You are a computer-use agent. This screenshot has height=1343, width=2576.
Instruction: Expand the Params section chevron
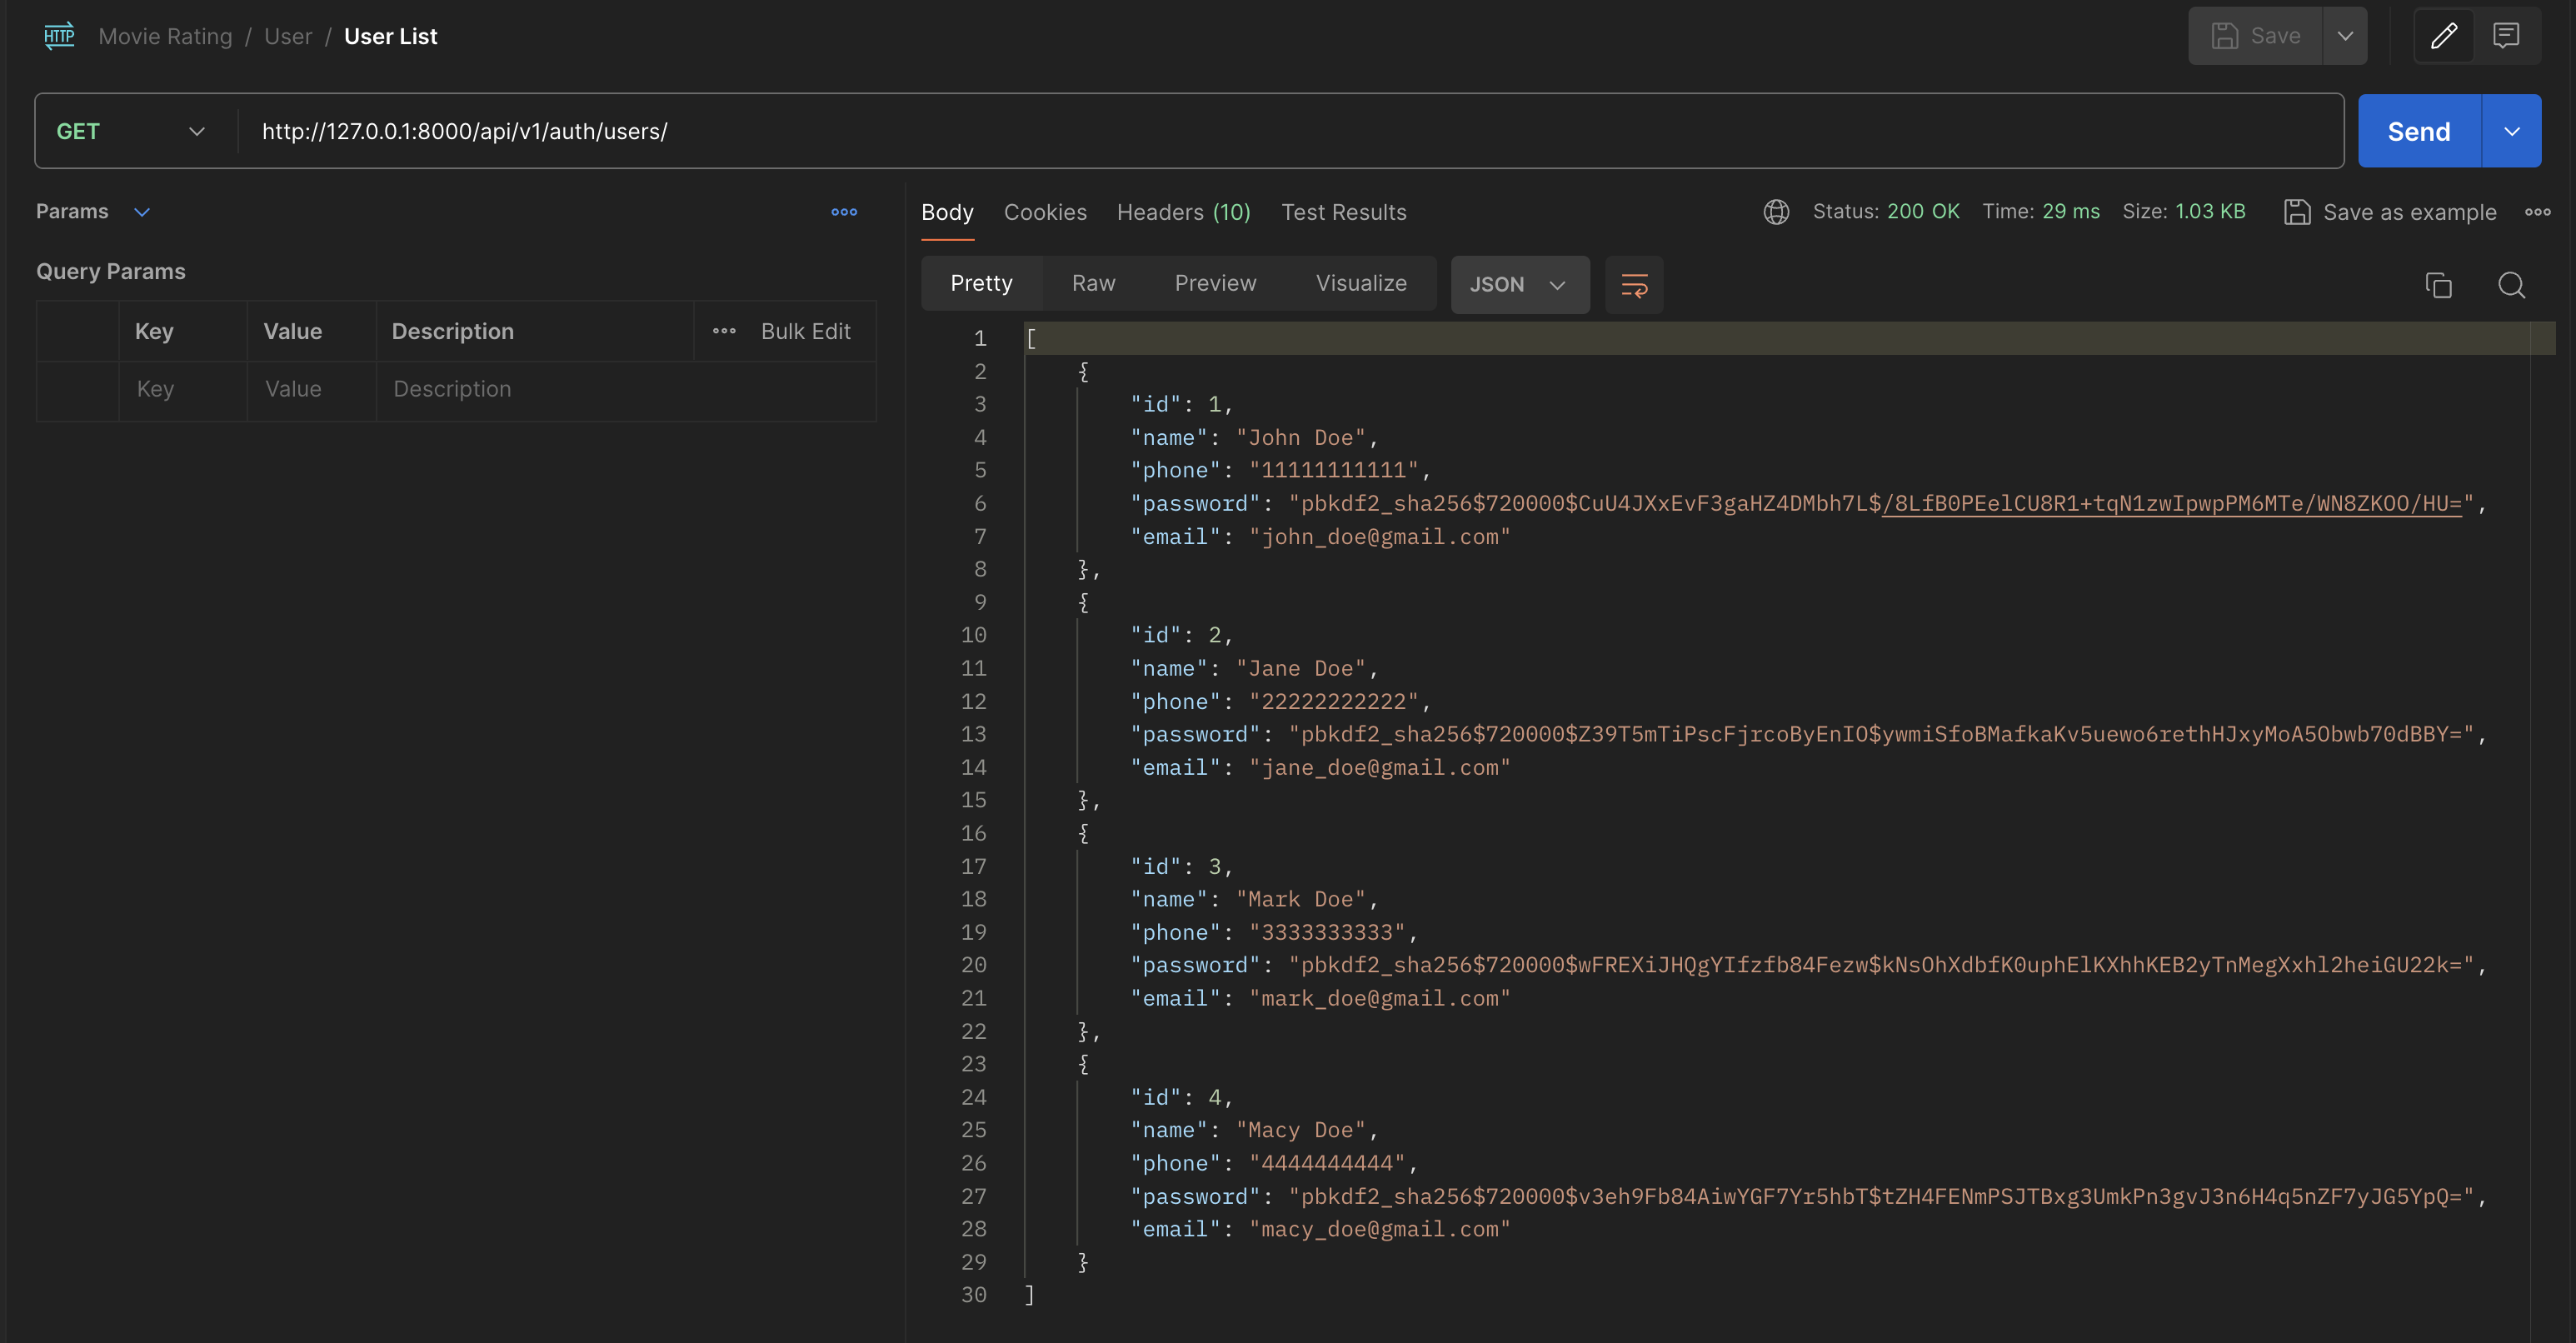142,212
